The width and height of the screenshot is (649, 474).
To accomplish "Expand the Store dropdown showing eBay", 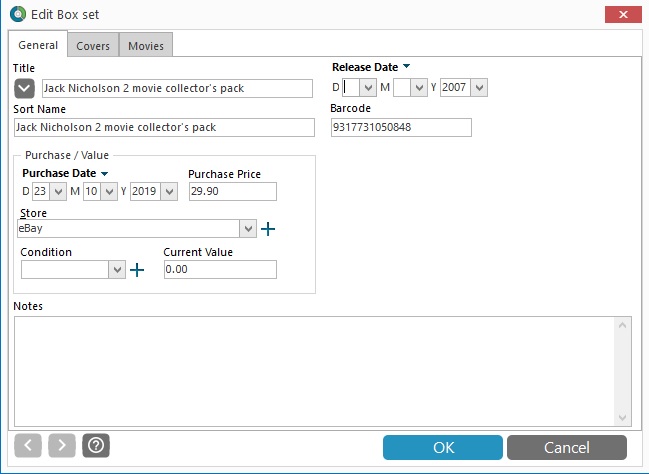I will [248, 229].
